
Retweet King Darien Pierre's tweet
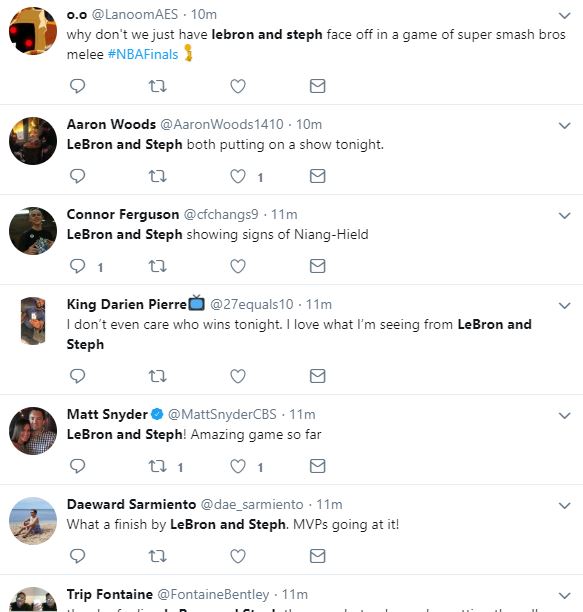(158, 376)
